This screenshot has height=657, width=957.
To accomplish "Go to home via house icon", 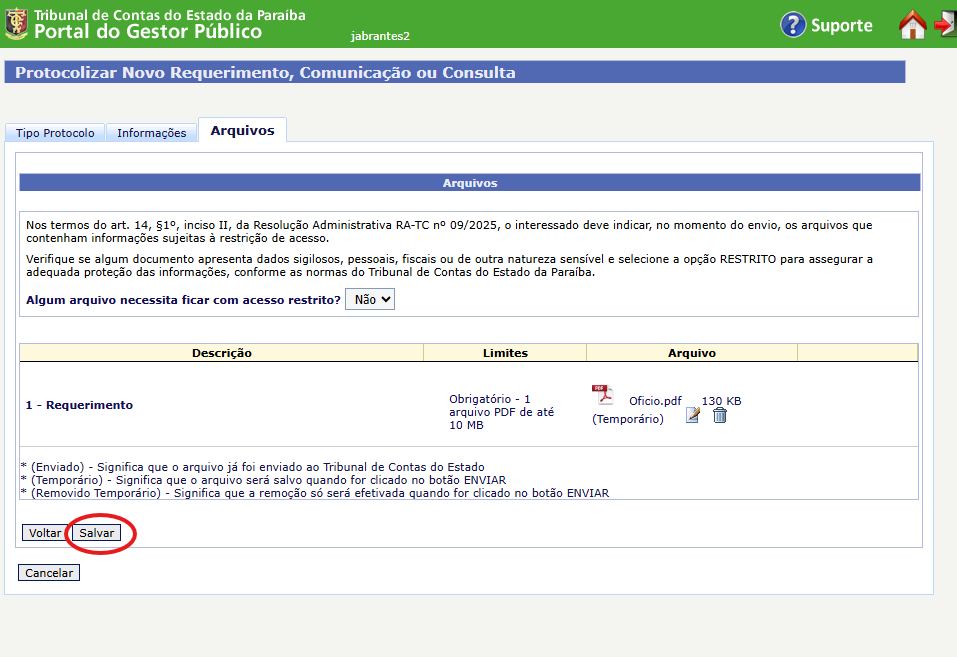I will tap(912, 24).
